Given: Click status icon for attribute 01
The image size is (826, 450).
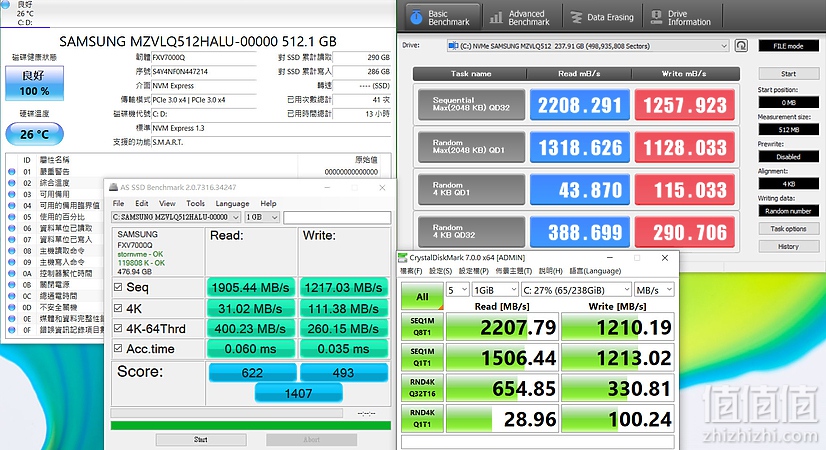Looking at the screenshot, I should (12, 171).
